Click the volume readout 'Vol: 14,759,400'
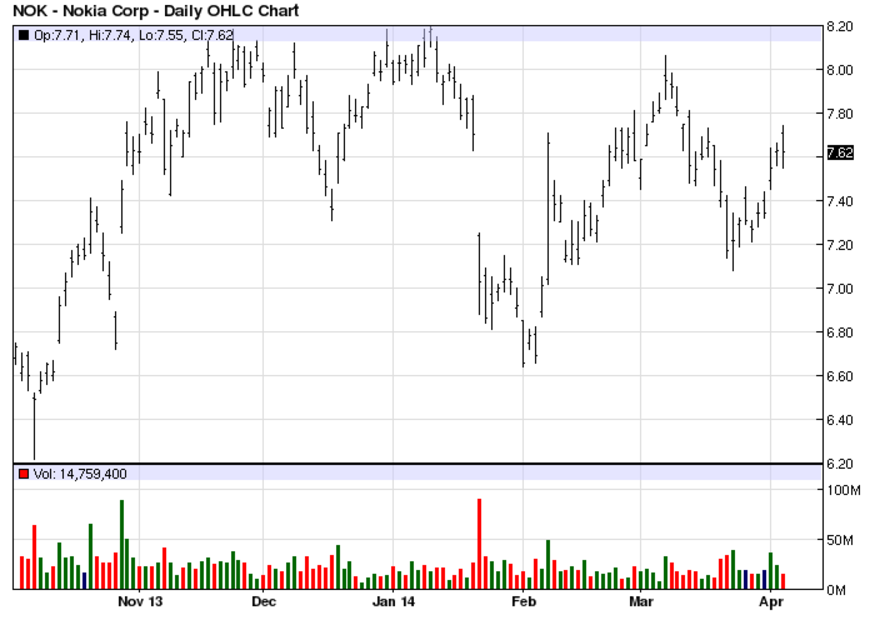The height and width of the screenshot is (640, 875). [x=80, y=474]
